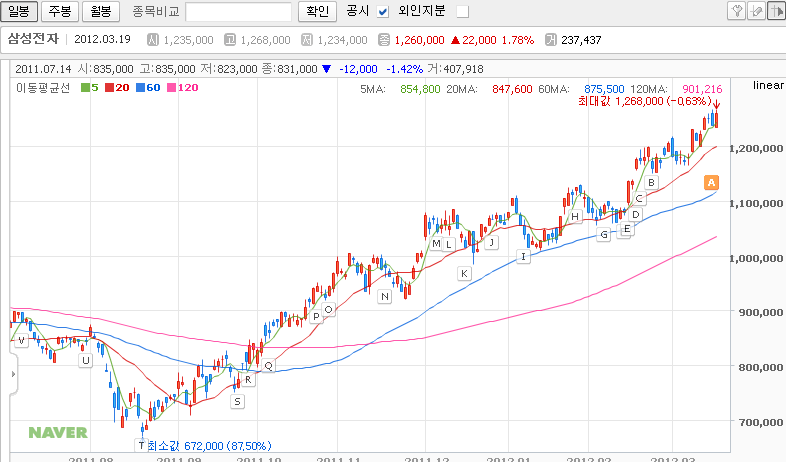Switch to 일봉 daily candle tab
Image resolution: width=786 pixels, height=462 pixels.
19,11
